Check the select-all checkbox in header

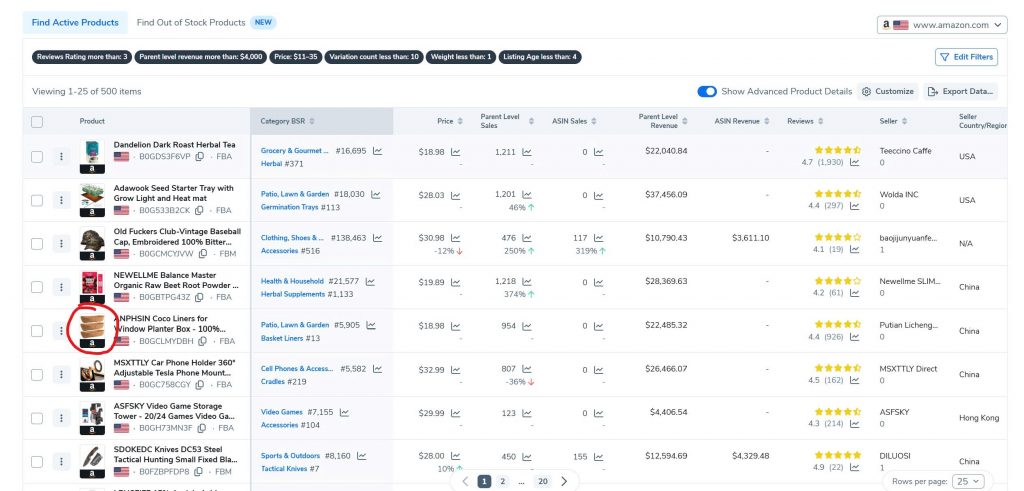[37, 121]
